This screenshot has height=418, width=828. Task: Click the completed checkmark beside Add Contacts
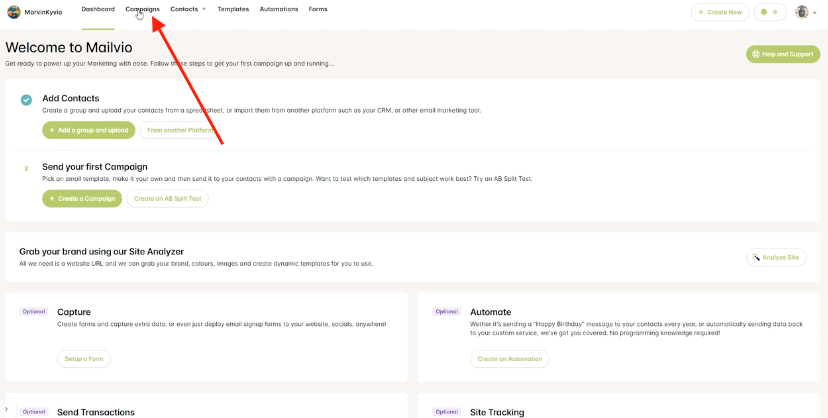(26, 99)
